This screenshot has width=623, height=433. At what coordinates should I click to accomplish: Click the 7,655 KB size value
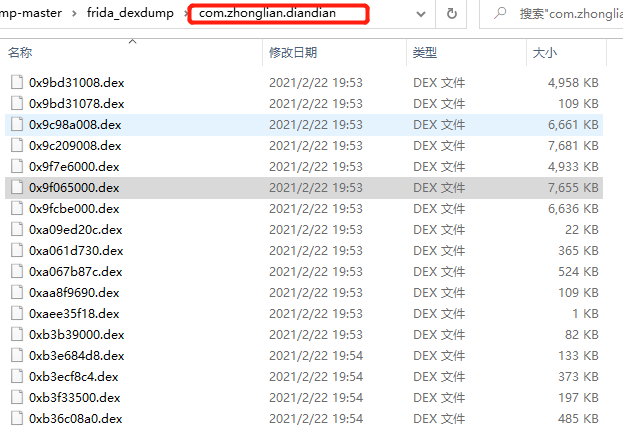coord(573,188)
